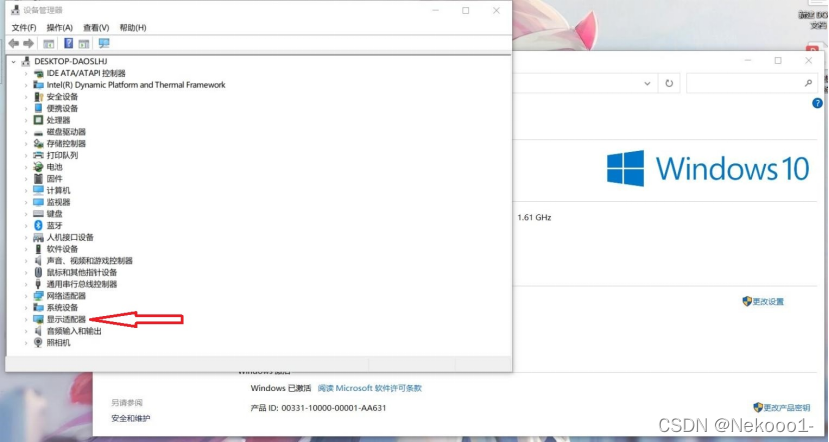Collapse the DESKTOP-DAOSLHJ root node
829x442 pixels.
[x=14, y=62]
